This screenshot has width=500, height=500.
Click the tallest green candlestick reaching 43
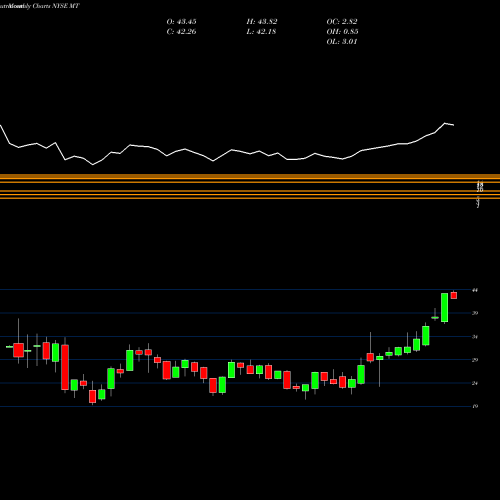tap(444, 308)
